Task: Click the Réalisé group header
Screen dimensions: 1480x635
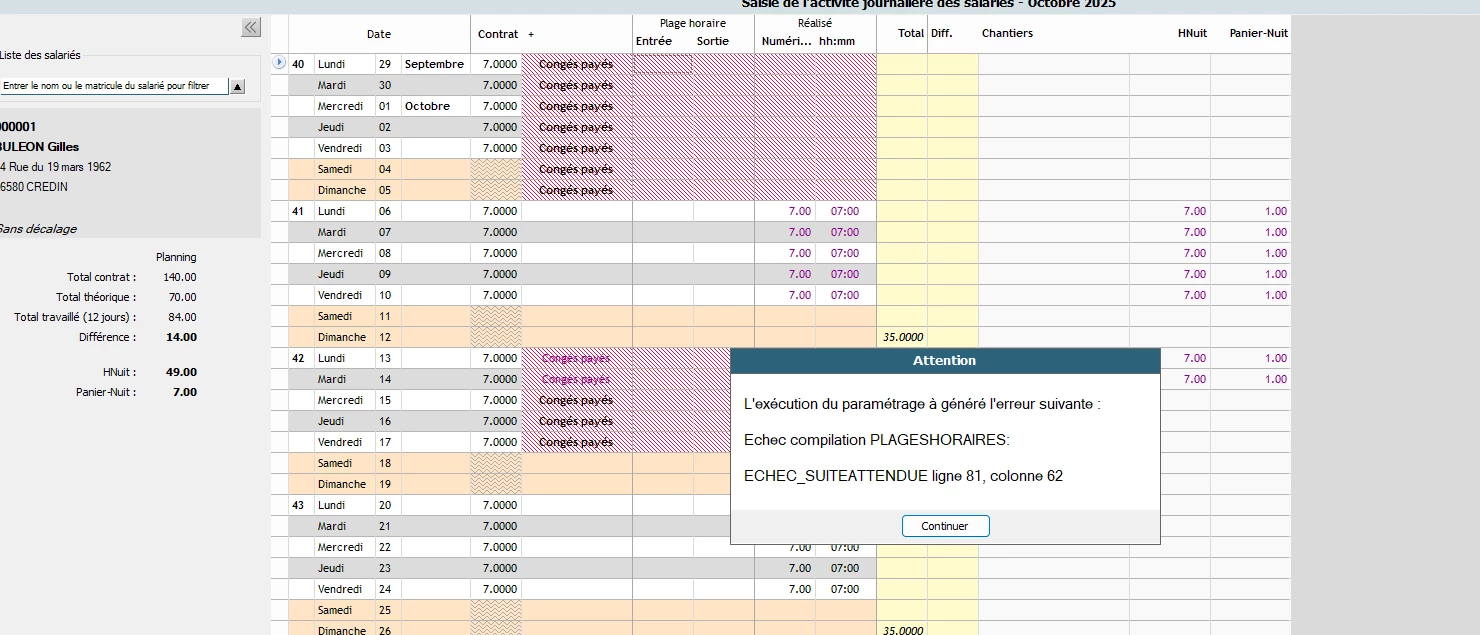Action: pos(815,23)
